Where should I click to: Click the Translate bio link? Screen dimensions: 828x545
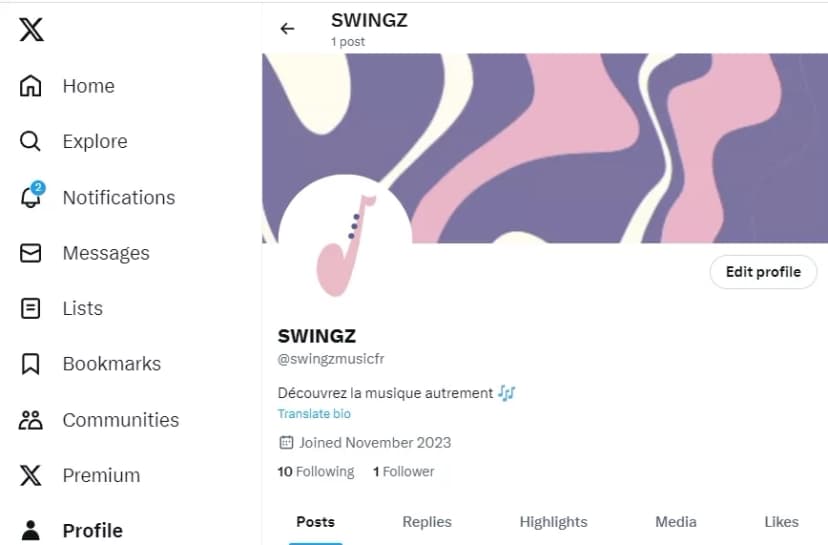click(314, 414)
